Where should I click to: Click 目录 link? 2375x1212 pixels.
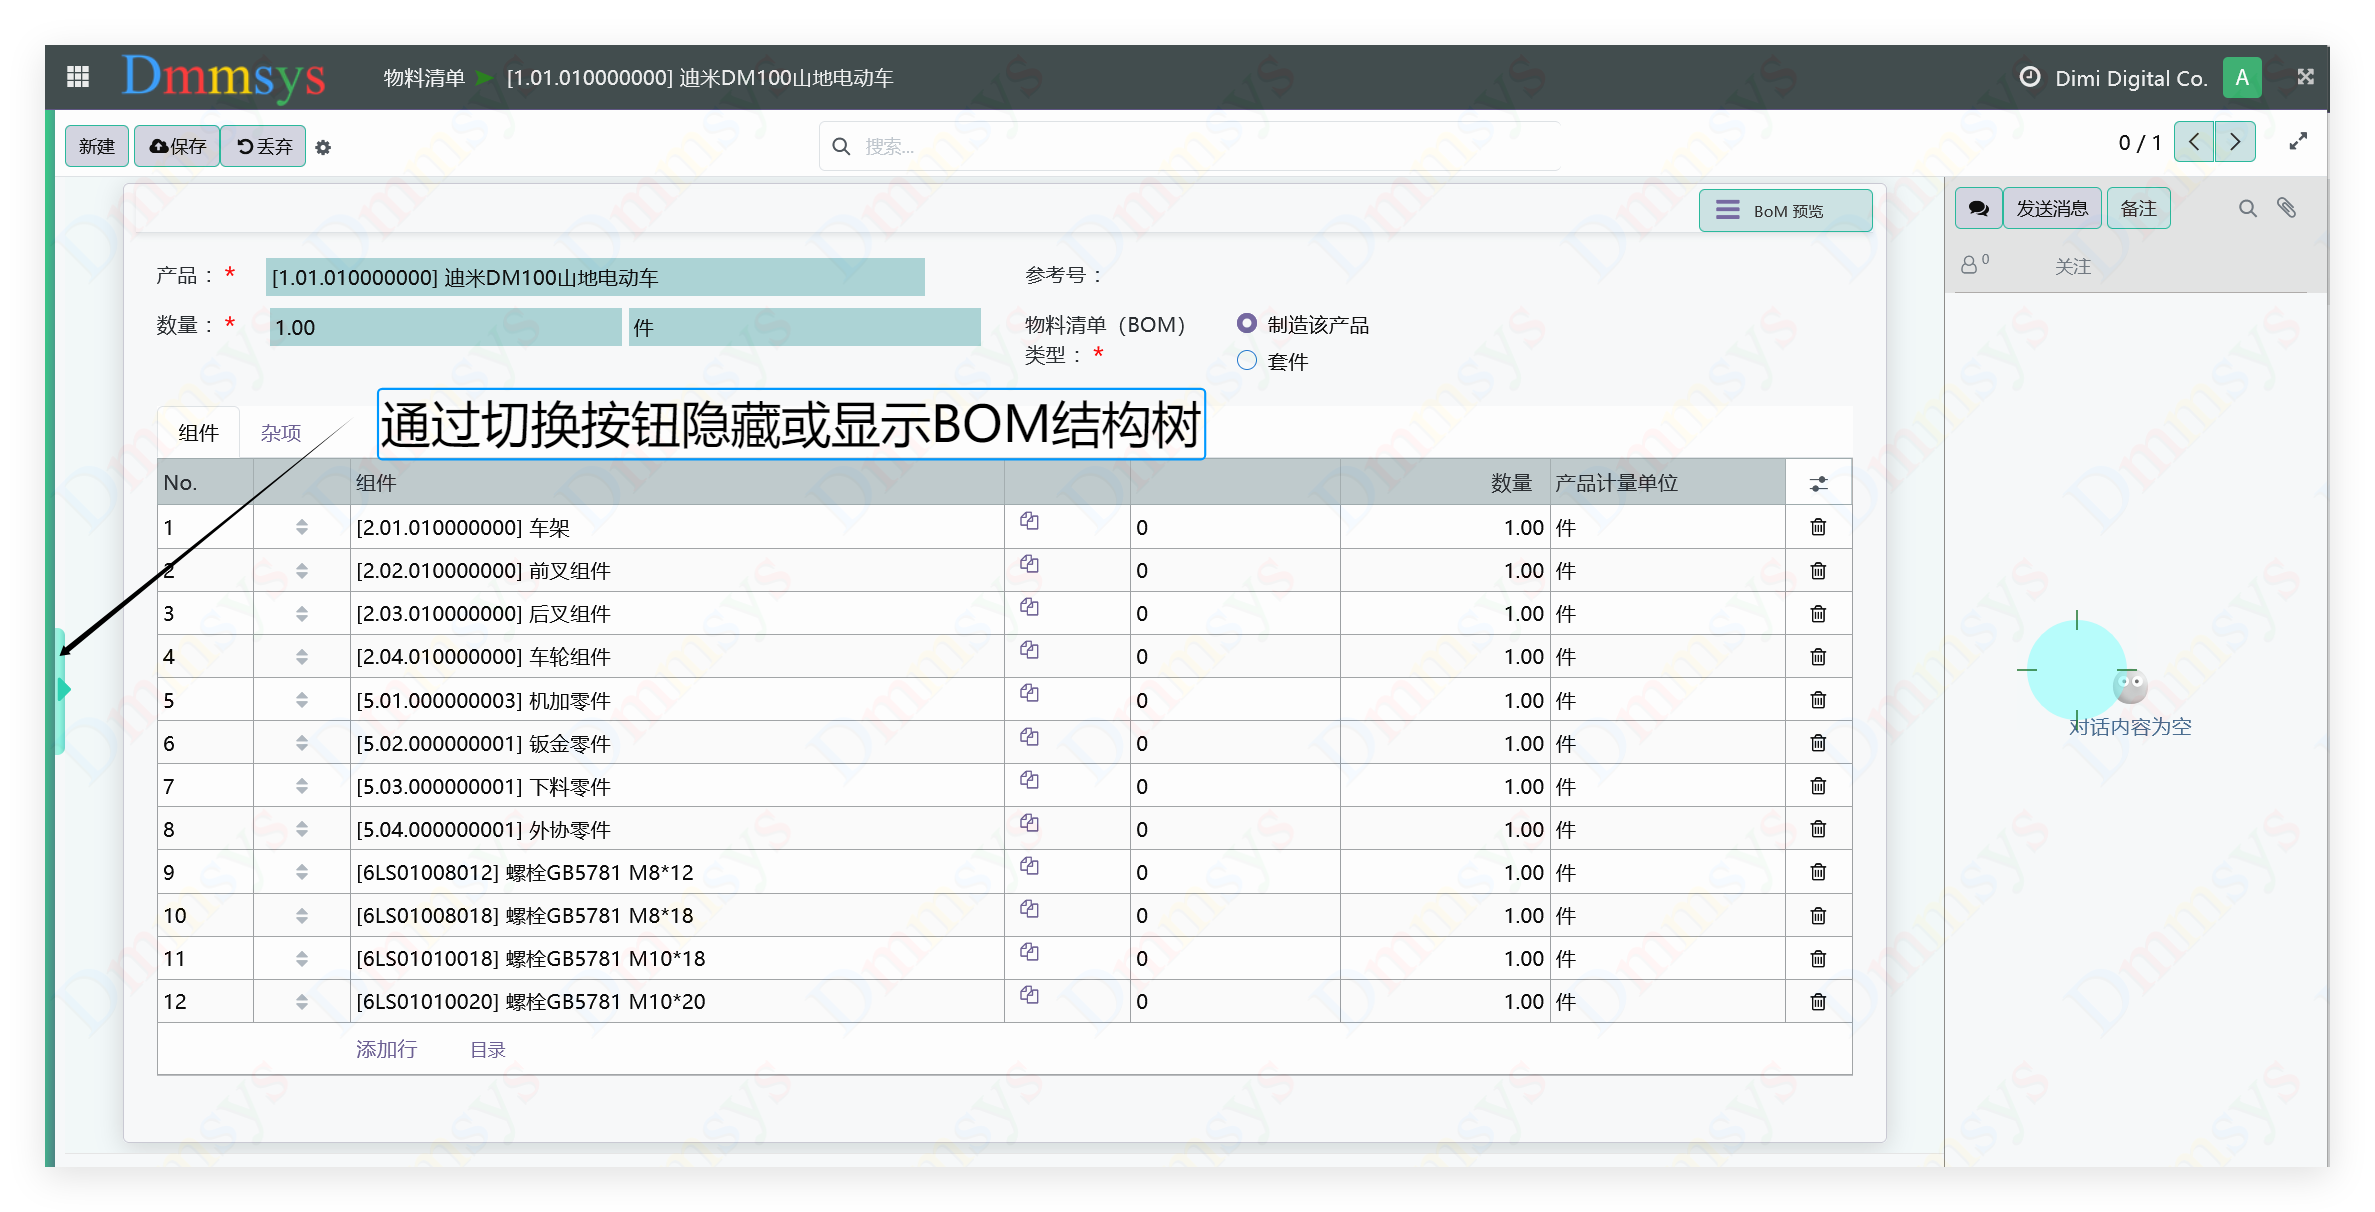488,1049
